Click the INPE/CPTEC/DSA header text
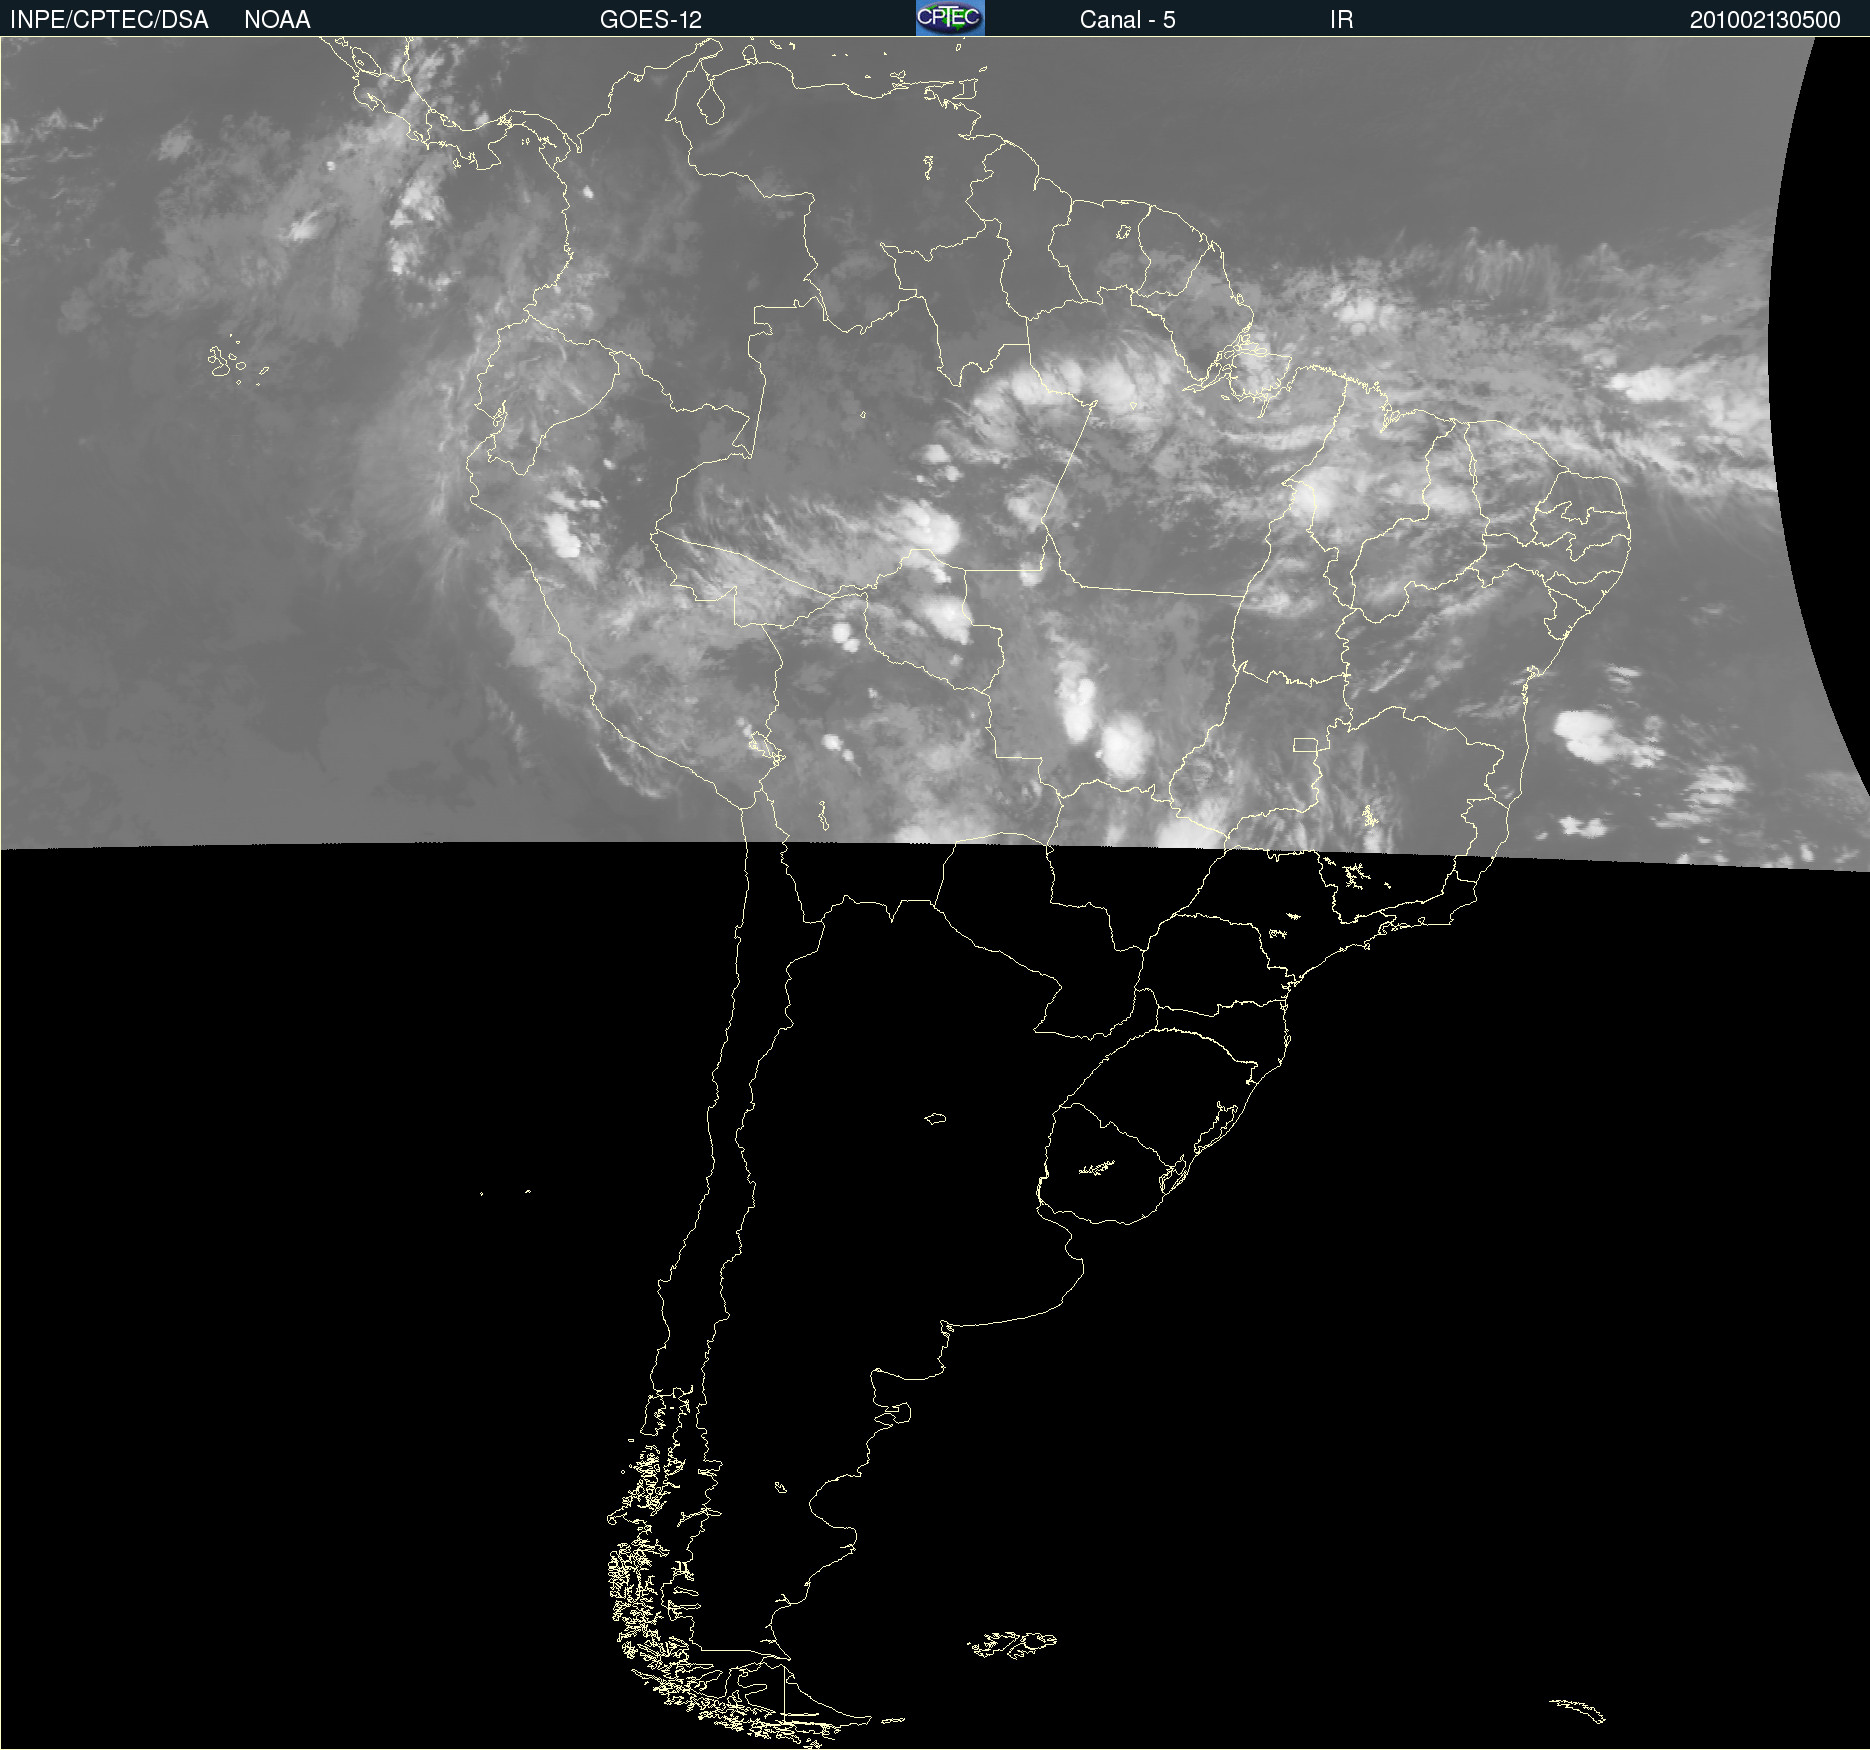The height and width of the screenshot is (1750, 1870). (x=109, y=20)
